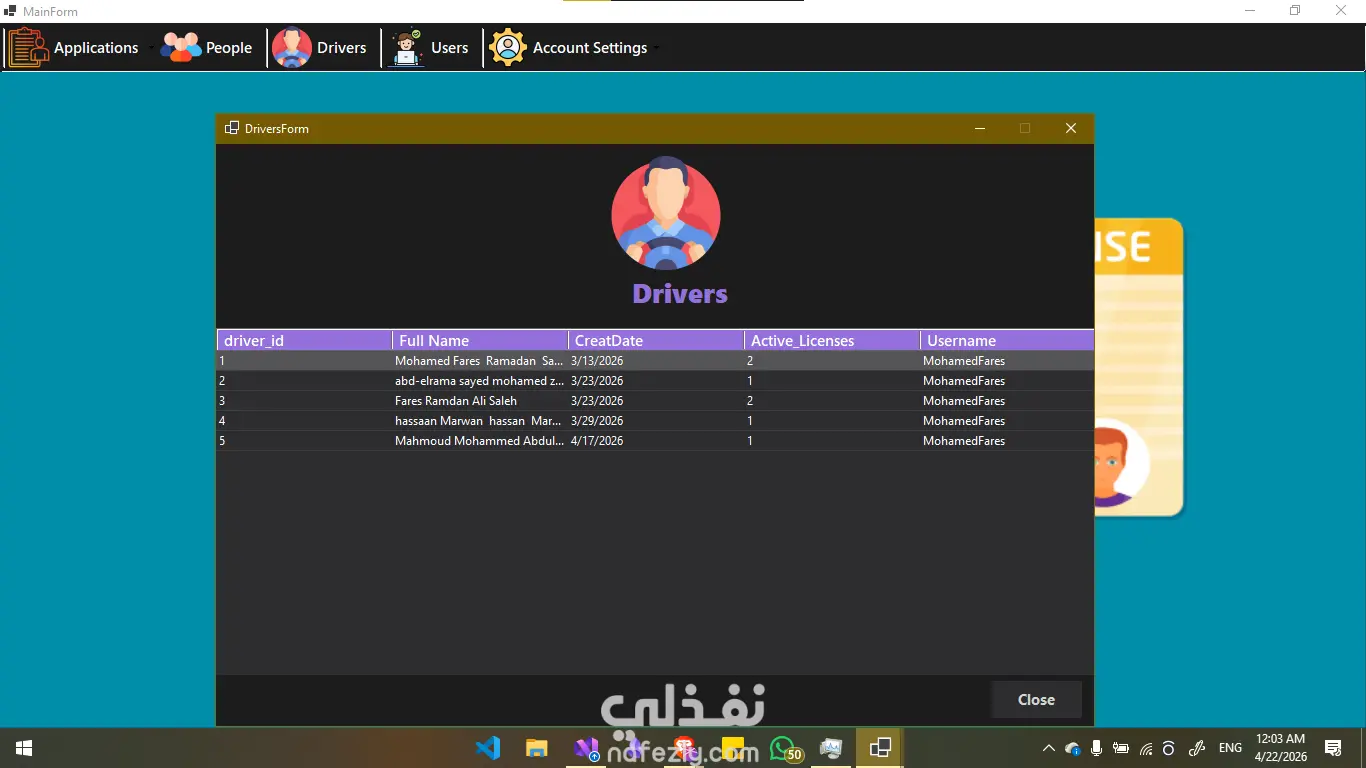Click the microphone tray icon
Viewport: 1366px width, 768px height.
1097,748
